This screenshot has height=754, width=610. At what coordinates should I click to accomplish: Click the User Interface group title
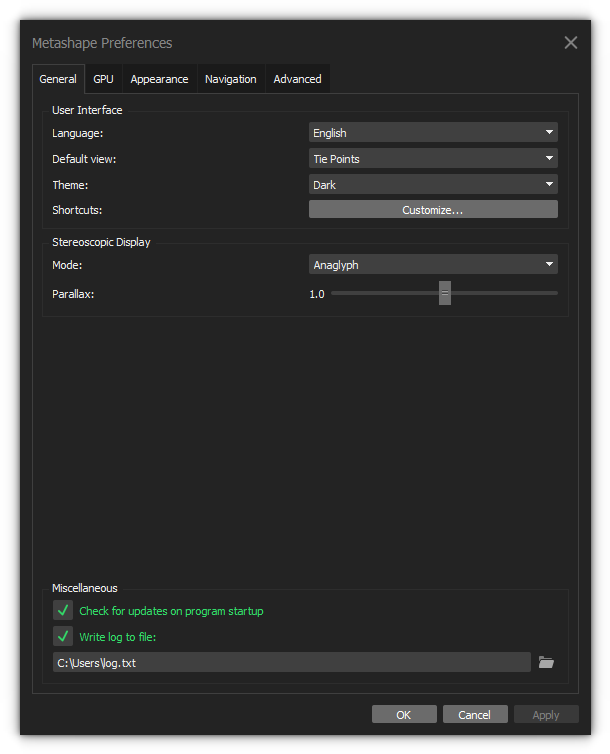(x=87, y=110)
